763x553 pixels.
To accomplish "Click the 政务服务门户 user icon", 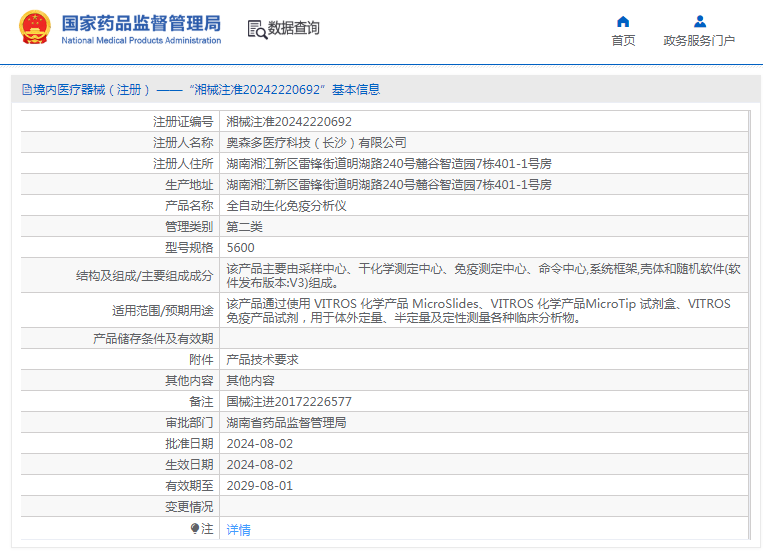I will 700,21.
